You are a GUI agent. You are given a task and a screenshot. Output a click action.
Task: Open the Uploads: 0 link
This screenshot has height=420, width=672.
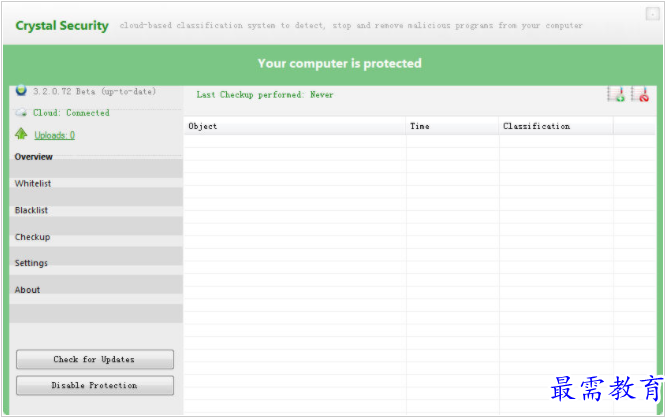(x=54, y=135)
